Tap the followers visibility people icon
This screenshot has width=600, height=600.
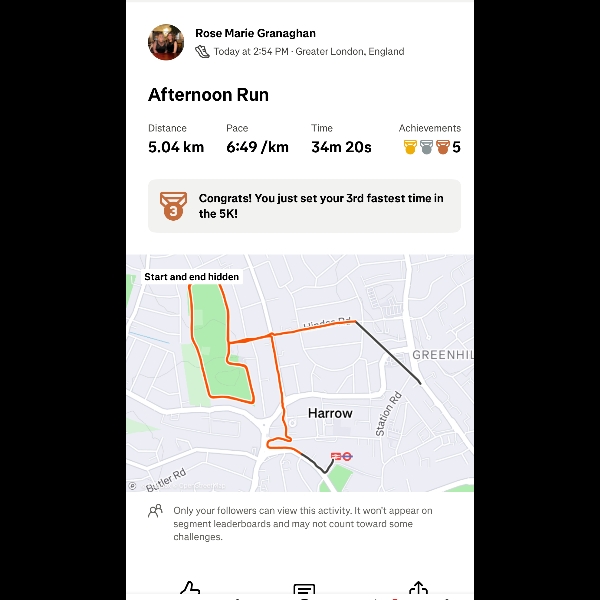tap(155, 511)
